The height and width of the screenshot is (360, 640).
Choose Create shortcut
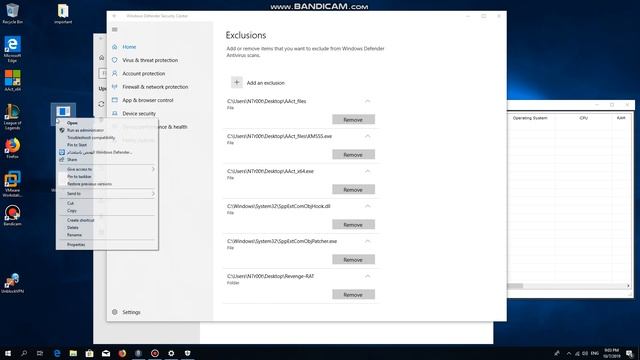107,220
